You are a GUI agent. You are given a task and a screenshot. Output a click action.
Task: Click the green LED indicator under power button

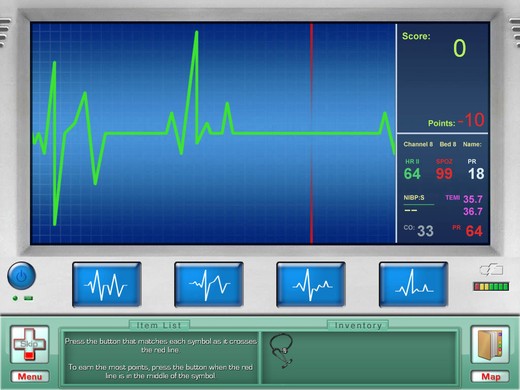click(15, 298)
